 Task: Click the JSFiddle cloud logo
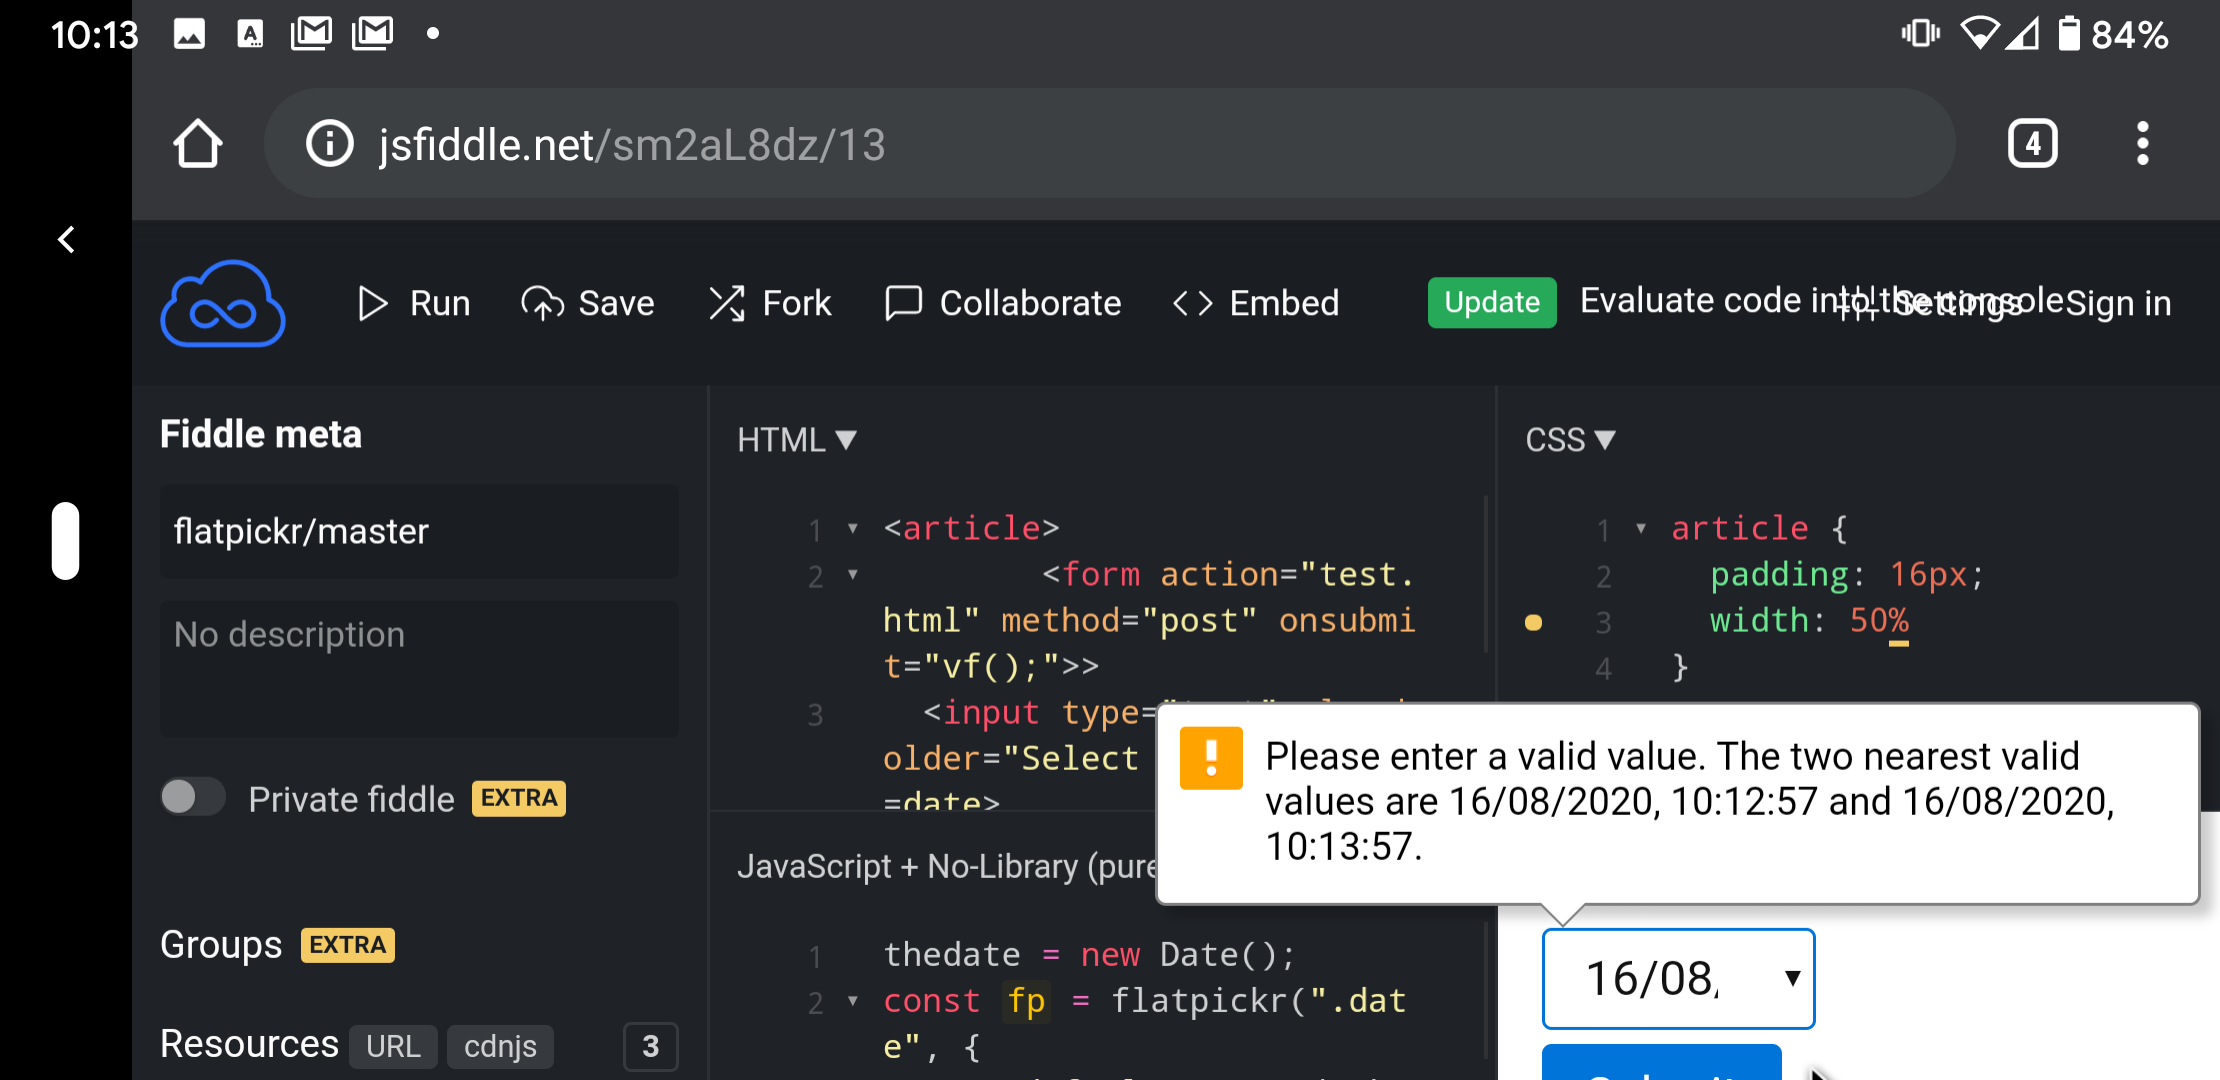pos(222,304)
